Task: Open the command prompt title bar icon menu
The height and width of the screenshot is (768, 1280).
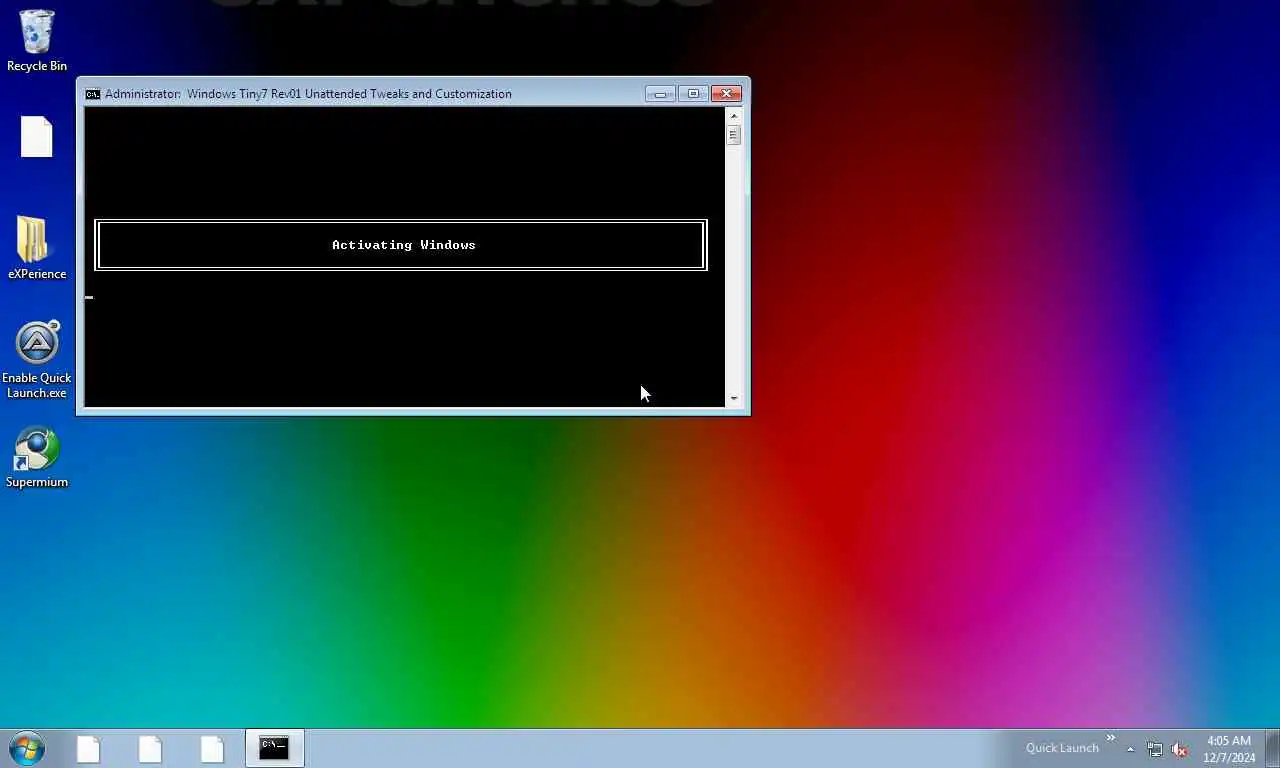Action: click(x=92, y=94)
